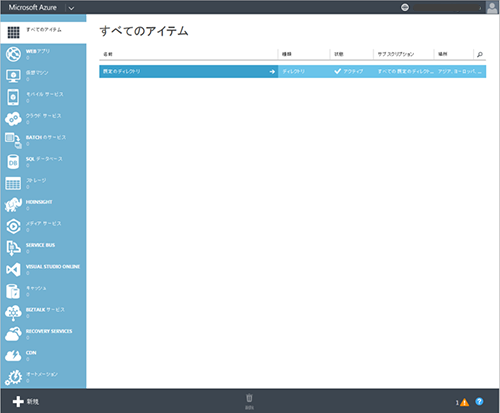Click the search magnifier in table header
Screen dimensions: 500x413
coord(480,54)
